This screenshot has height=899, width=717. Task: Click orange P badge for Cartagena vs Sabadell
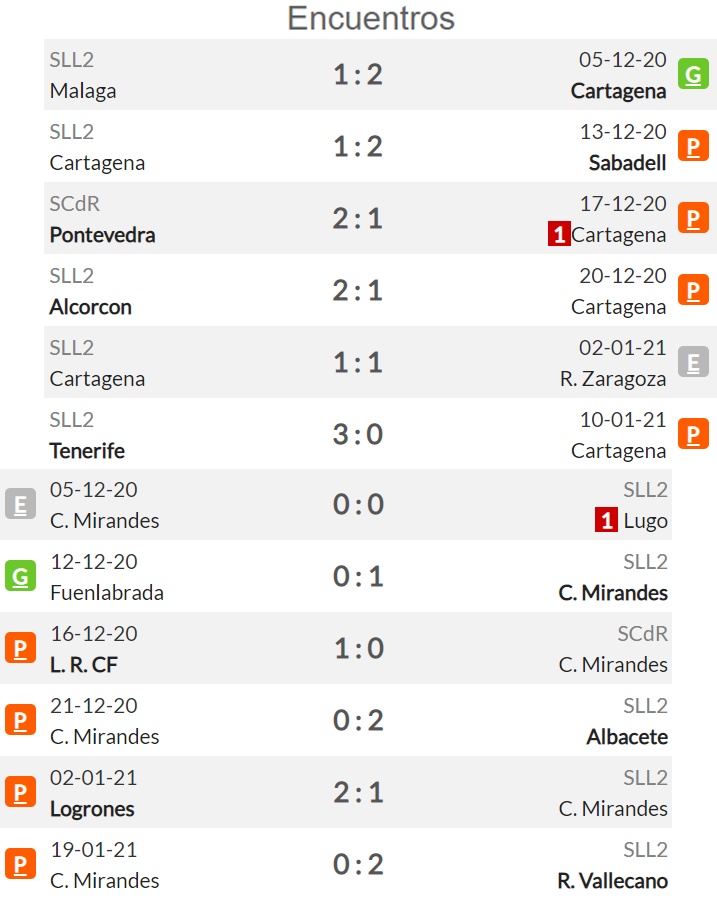coord(693,146)
